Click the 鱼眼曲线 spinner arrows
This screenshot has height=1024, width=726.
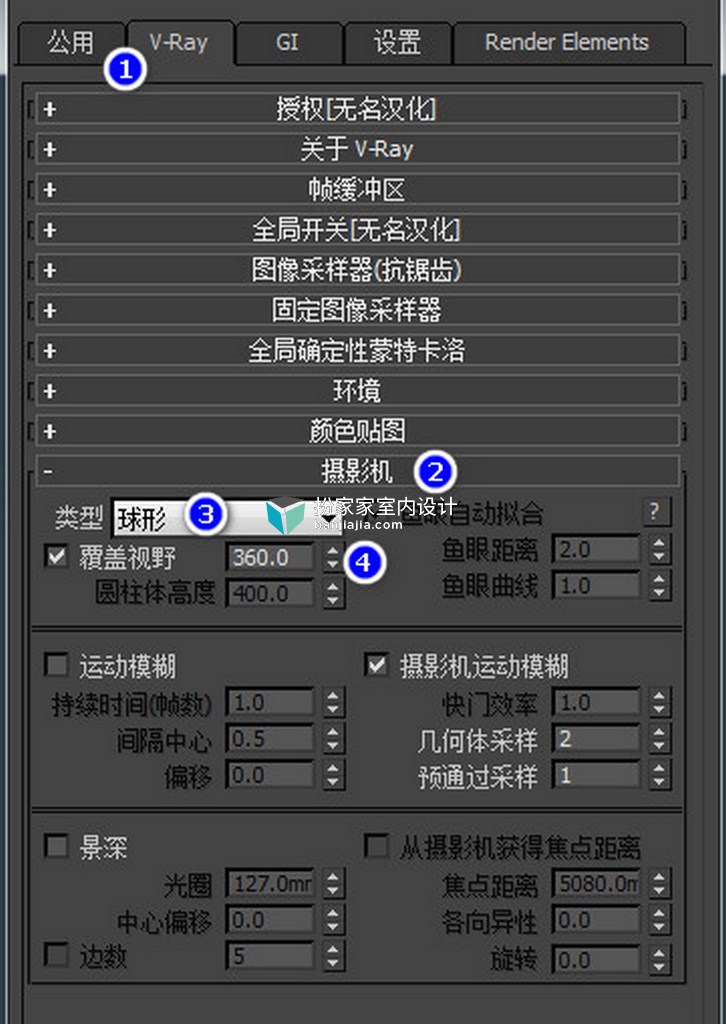659,586
